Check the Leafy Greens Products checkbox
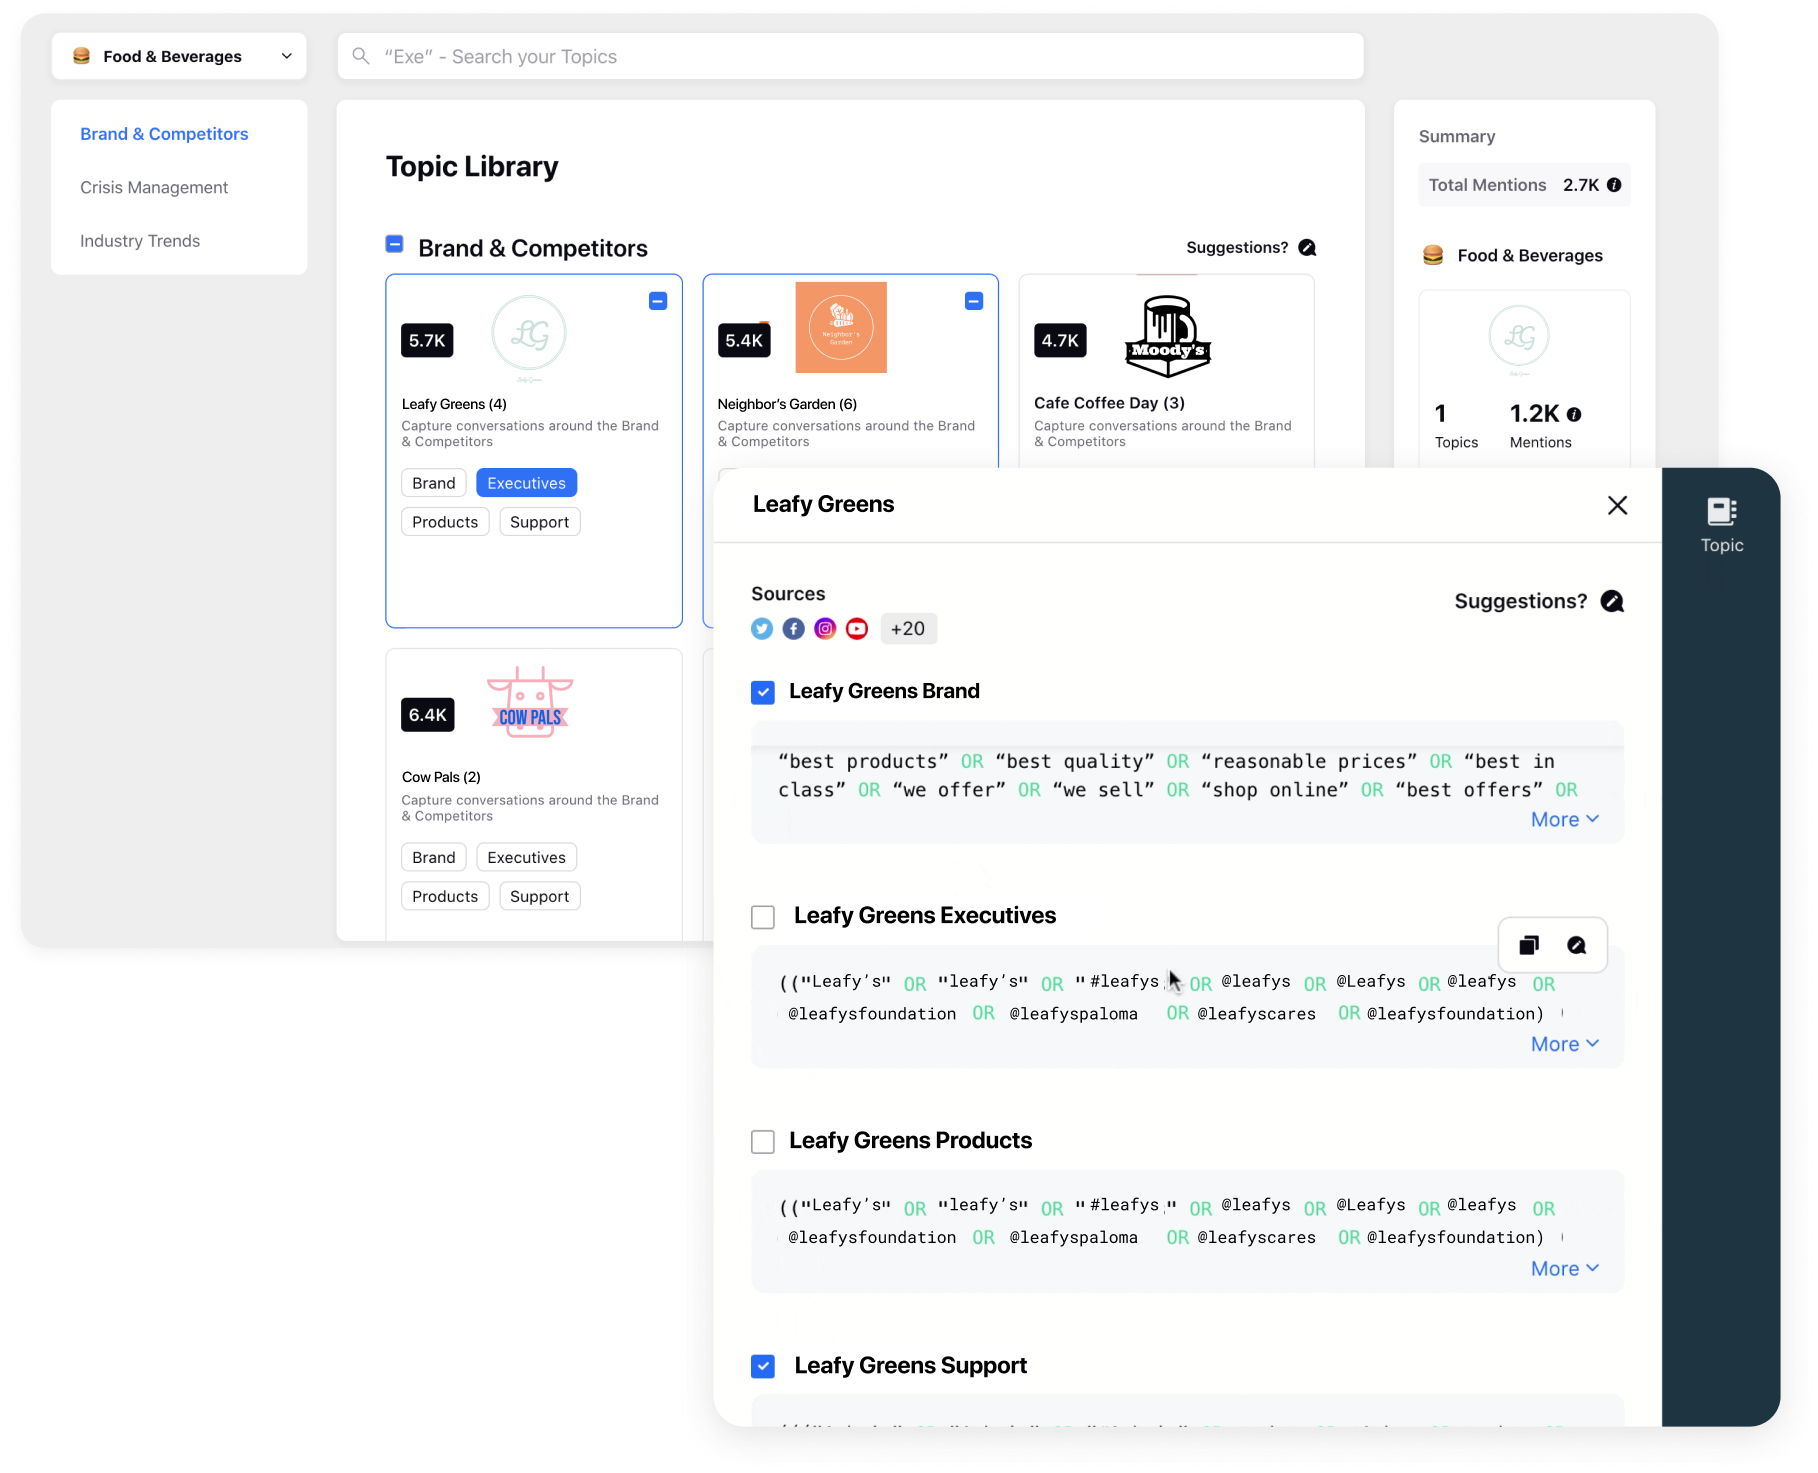 pos(763,1141)
